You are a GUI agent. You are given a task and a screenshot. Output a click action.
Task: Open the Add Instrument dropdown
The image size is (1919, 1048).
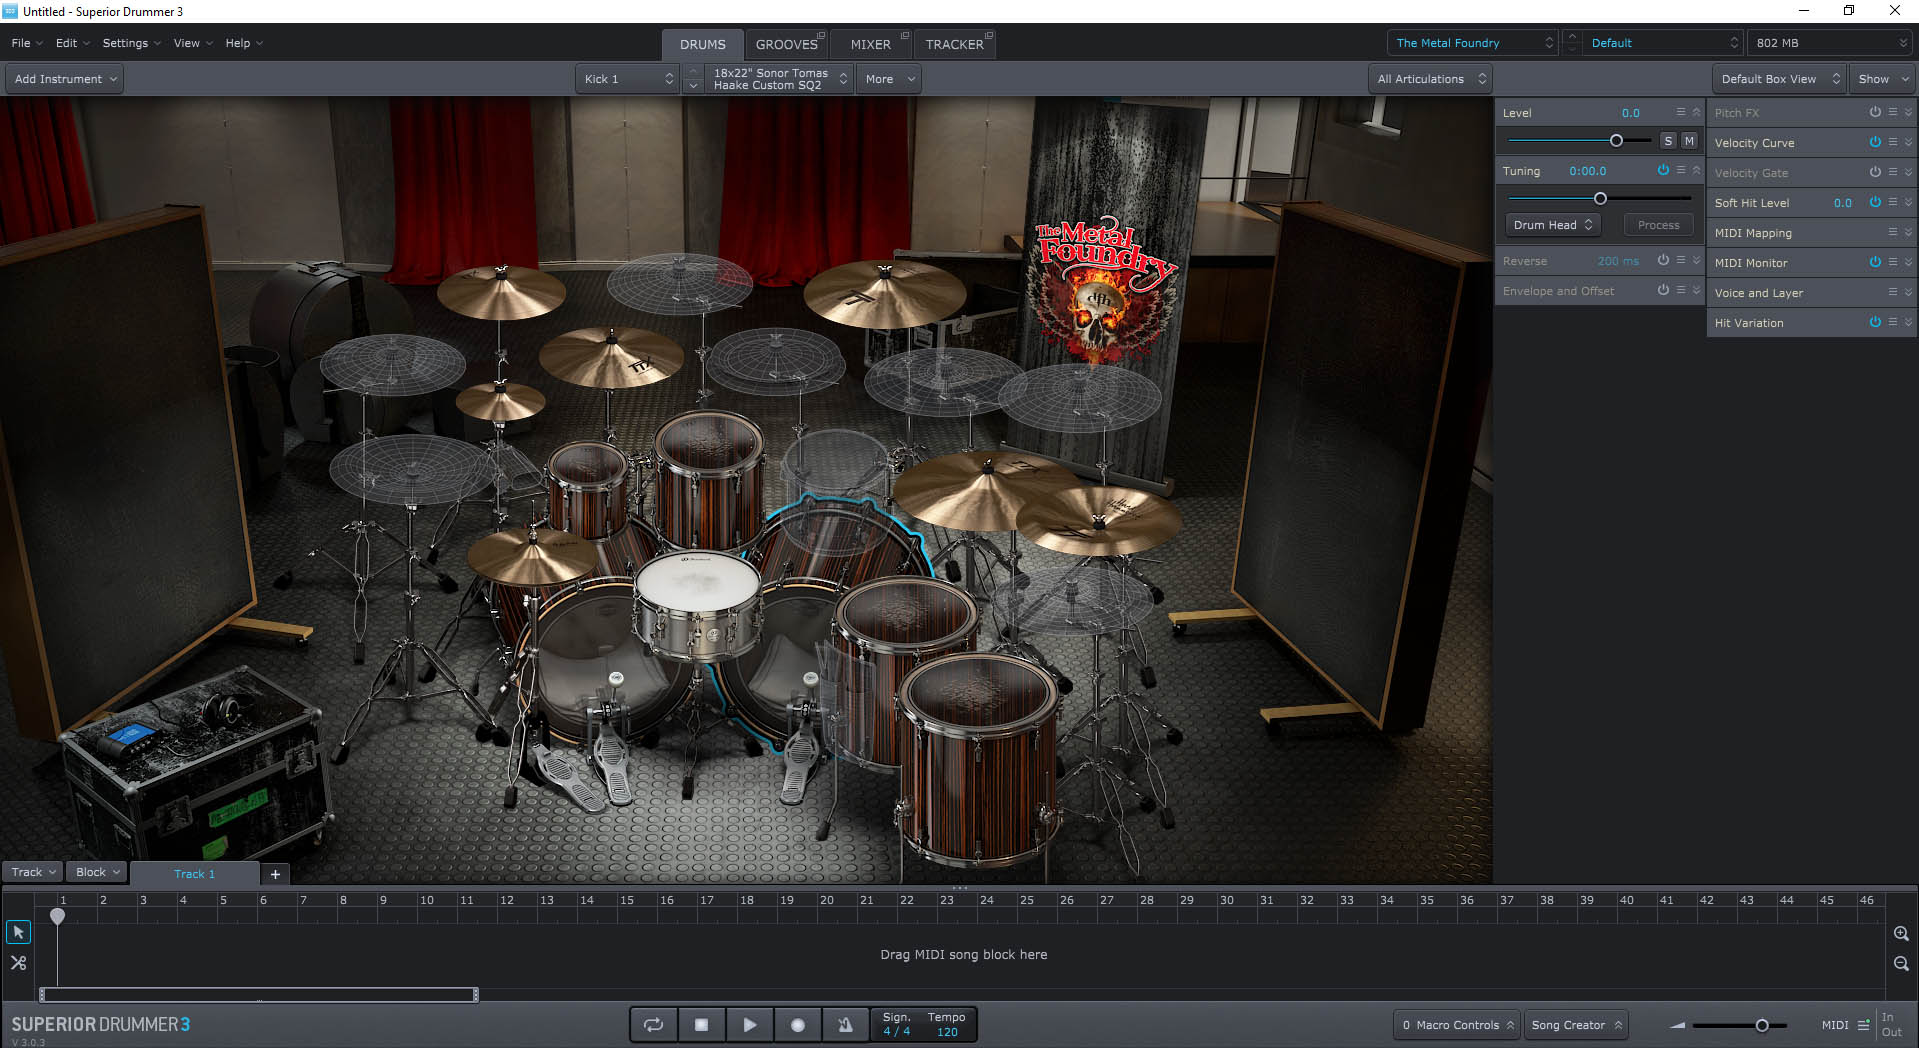[65, 79]
